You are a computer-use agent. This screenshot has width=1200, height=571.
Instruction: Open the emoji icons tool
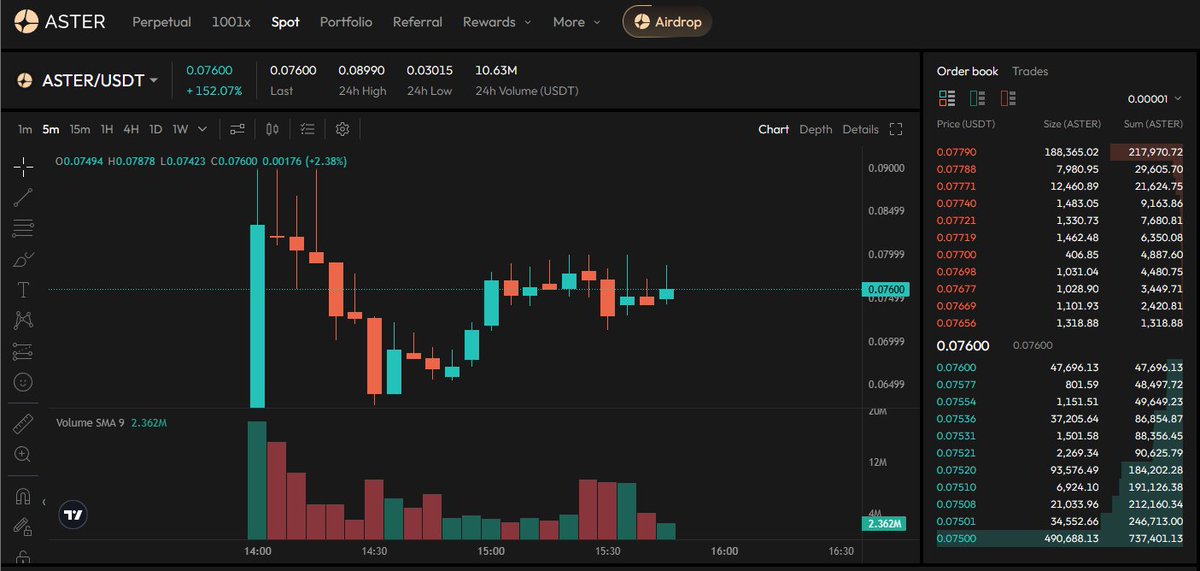pyautogui.click(x=23, y=382)
